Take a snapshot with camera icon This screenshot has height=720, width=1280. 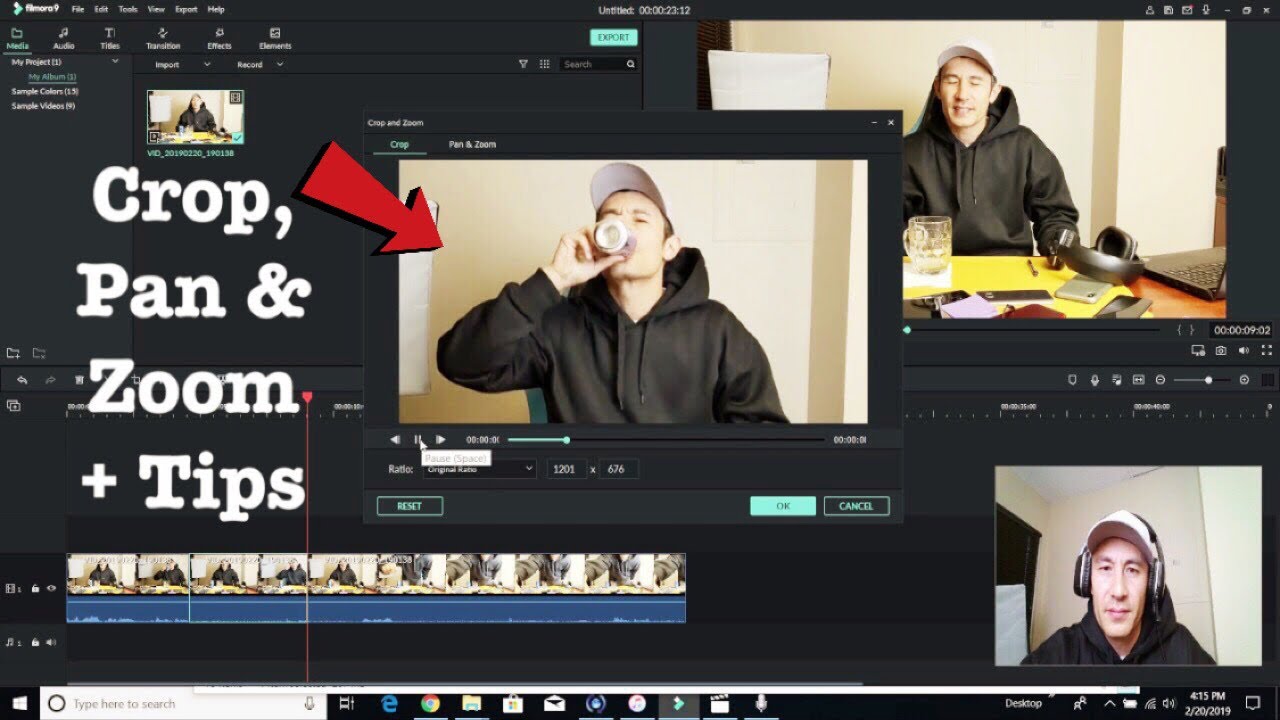click(x=1221, y=351)
